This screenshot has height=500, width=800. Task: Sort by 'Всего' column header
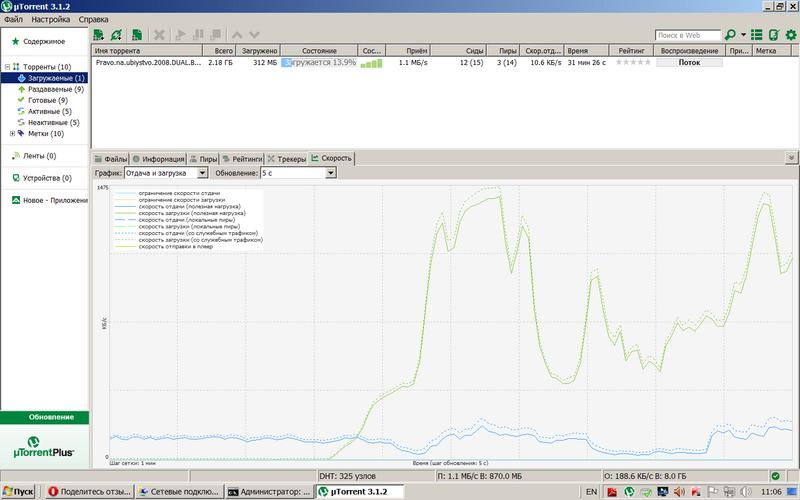(219, 51)
